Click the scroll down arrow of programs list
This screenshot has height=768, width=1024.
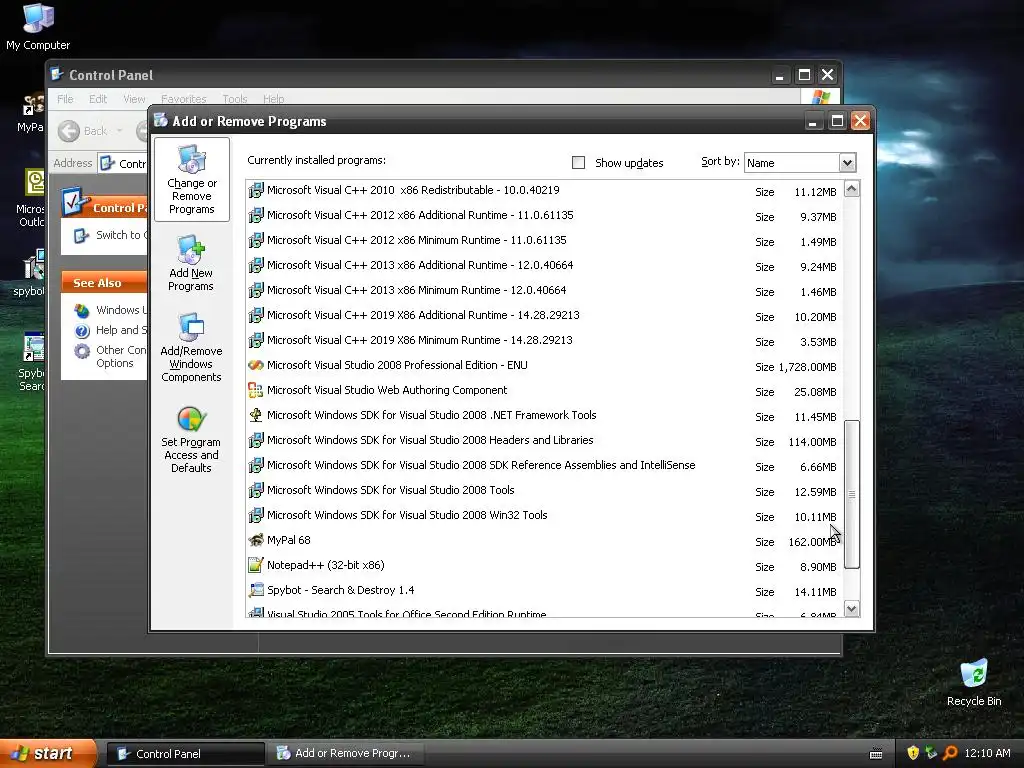[x=852, y=609]
